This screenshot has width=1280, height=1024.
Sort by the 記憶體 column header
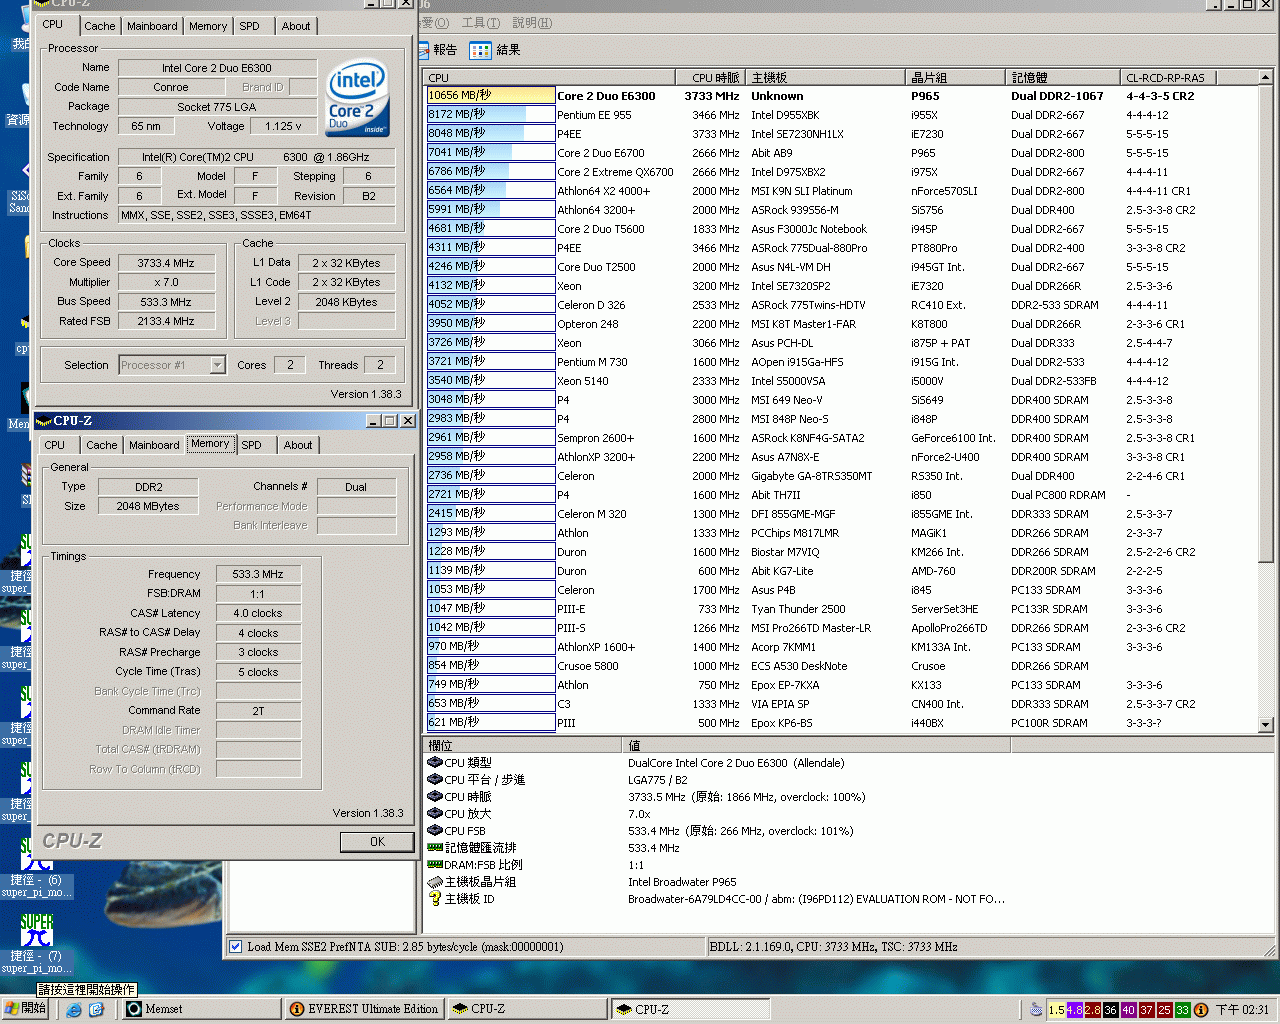1063,77
